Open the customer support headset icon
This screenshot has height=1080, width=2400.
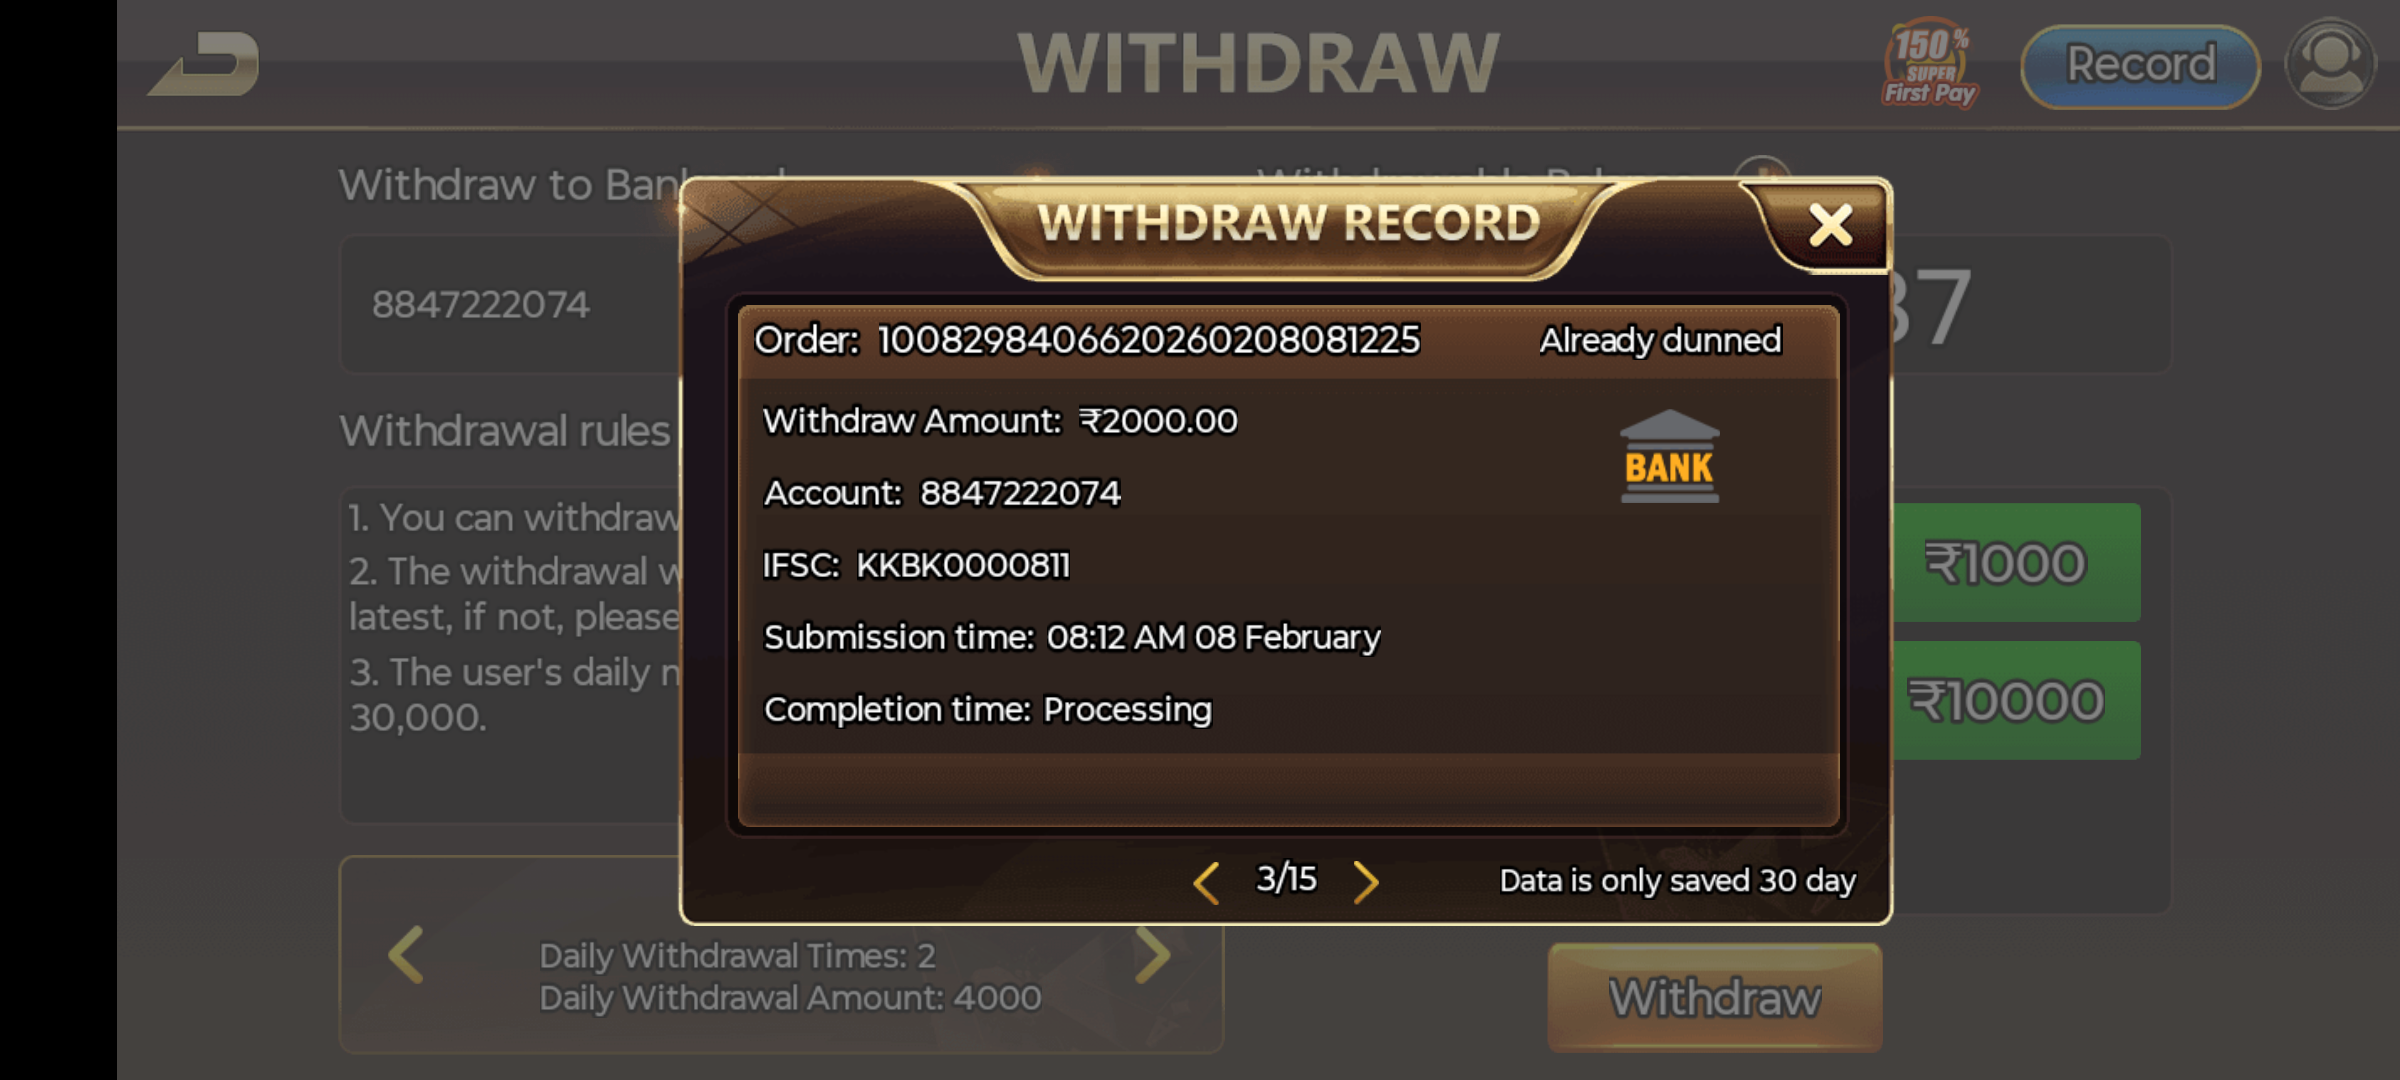tap(2331, 65)
